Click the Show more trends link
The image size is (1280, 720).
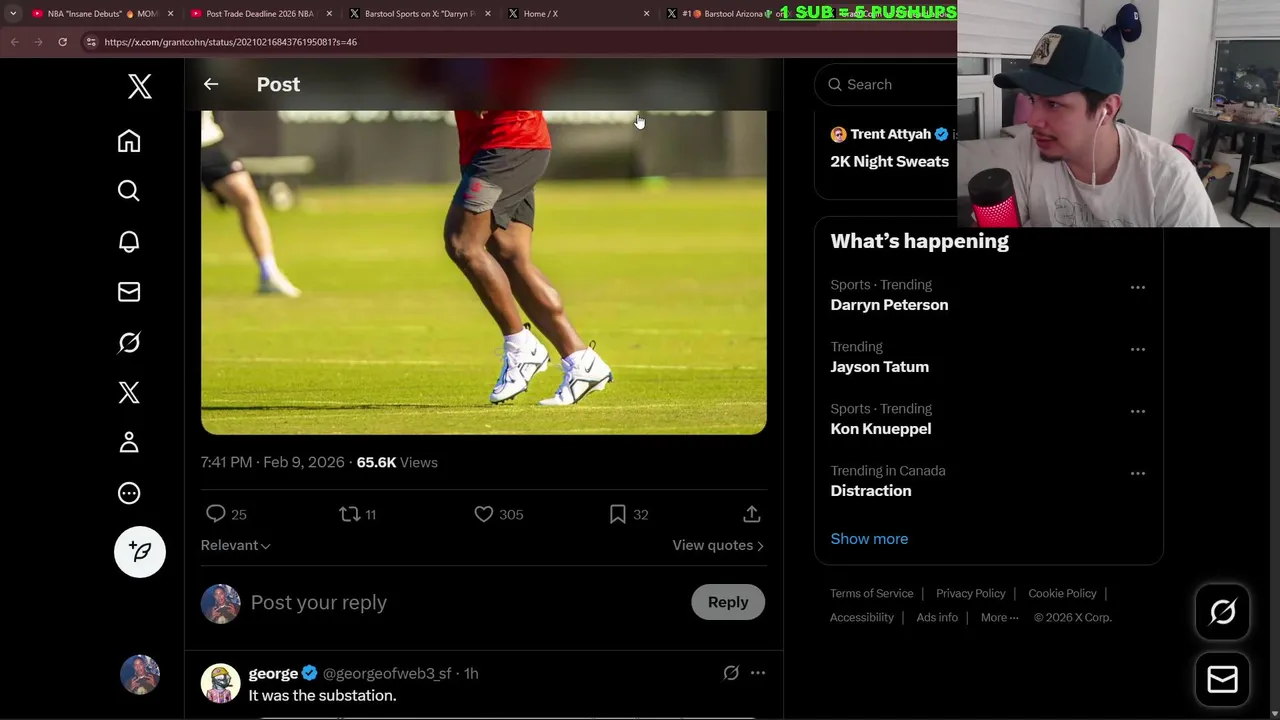tap(869, 539)
